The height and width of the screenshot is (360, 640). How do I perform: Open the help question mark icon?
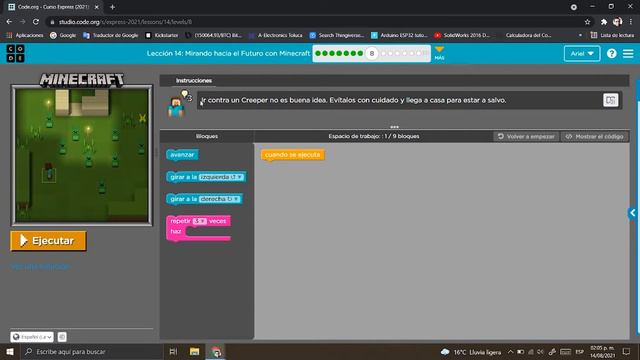coord(611,53)
